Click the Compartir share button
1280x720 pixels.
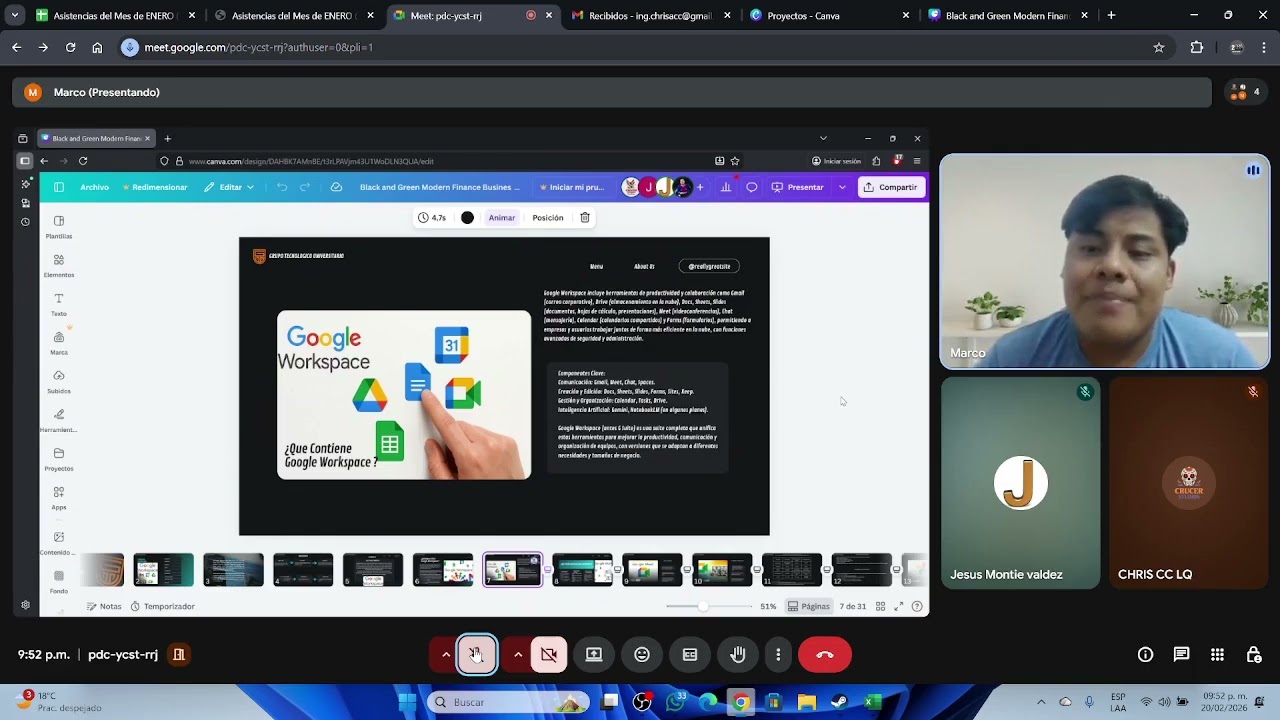click(891, 187)
